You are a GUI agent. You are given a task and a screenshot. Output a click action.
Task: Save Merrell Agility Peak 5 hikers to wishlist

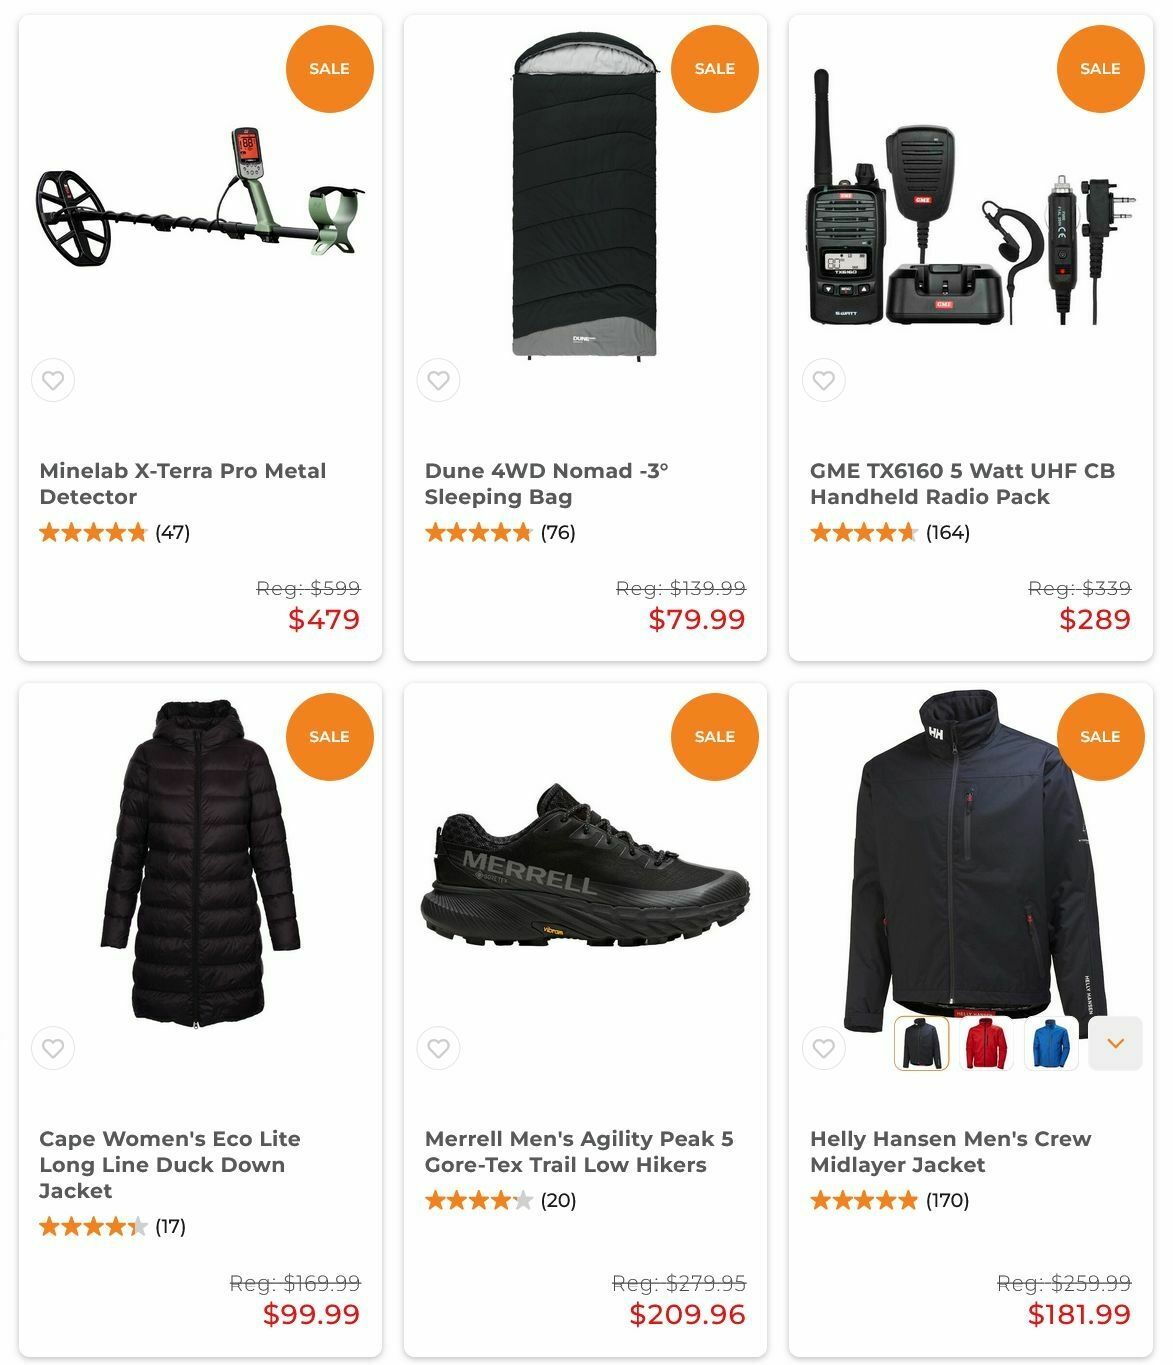438,1048
